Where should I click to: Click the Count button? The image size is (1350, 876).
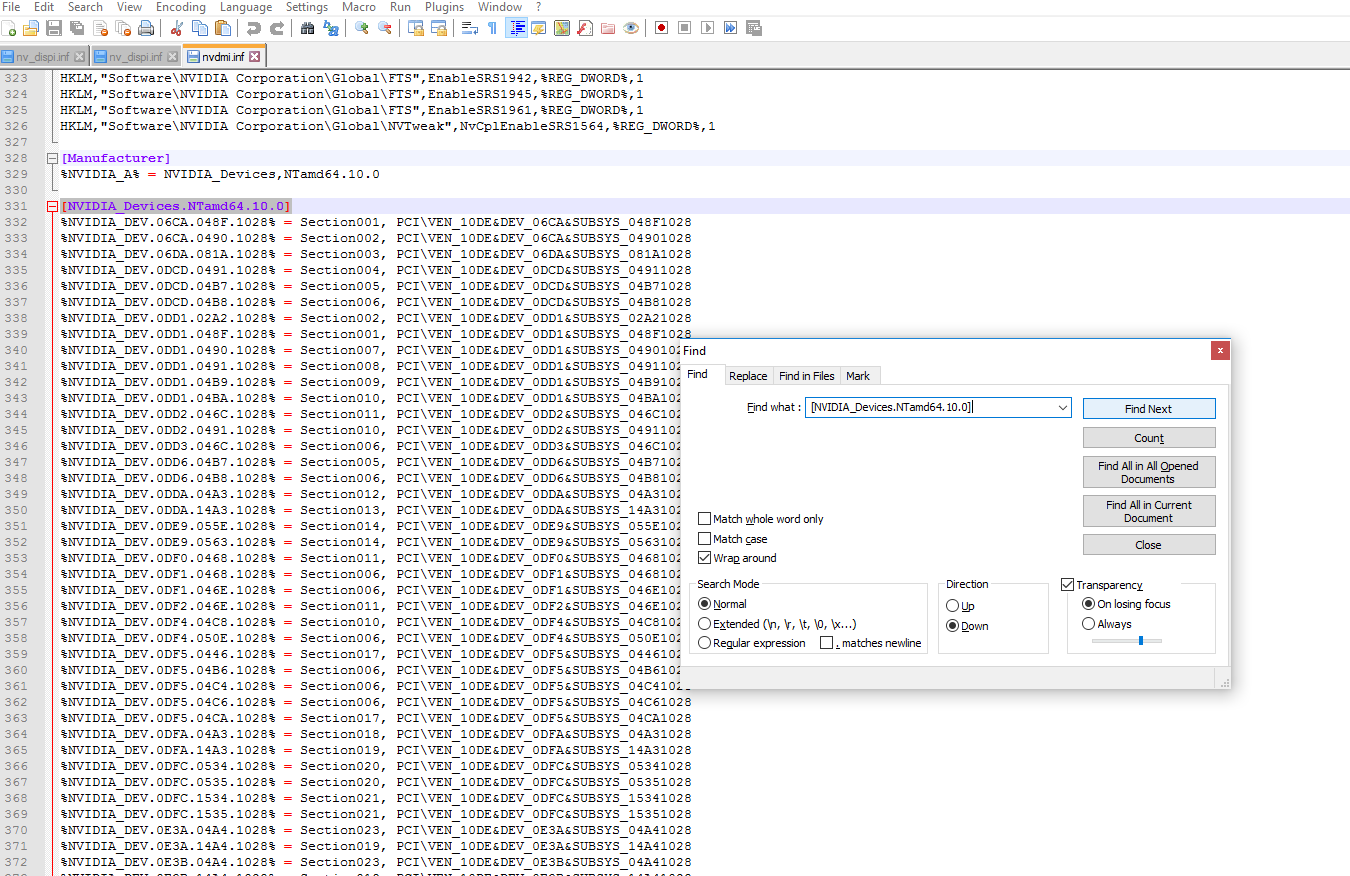coord(1149,438)
